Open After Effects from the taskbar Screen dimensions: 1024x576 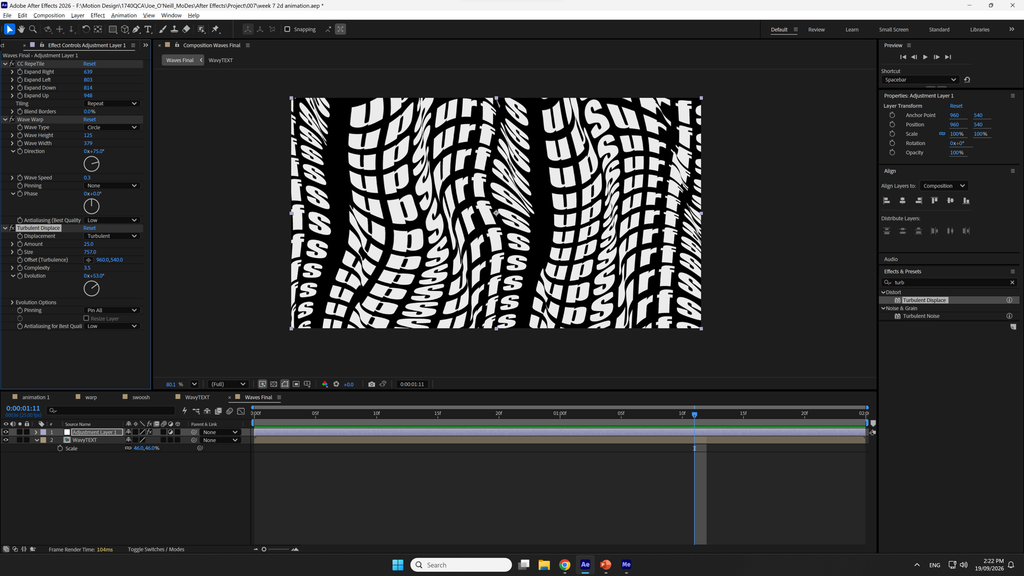pyautogui.click(x=585, y=565)
